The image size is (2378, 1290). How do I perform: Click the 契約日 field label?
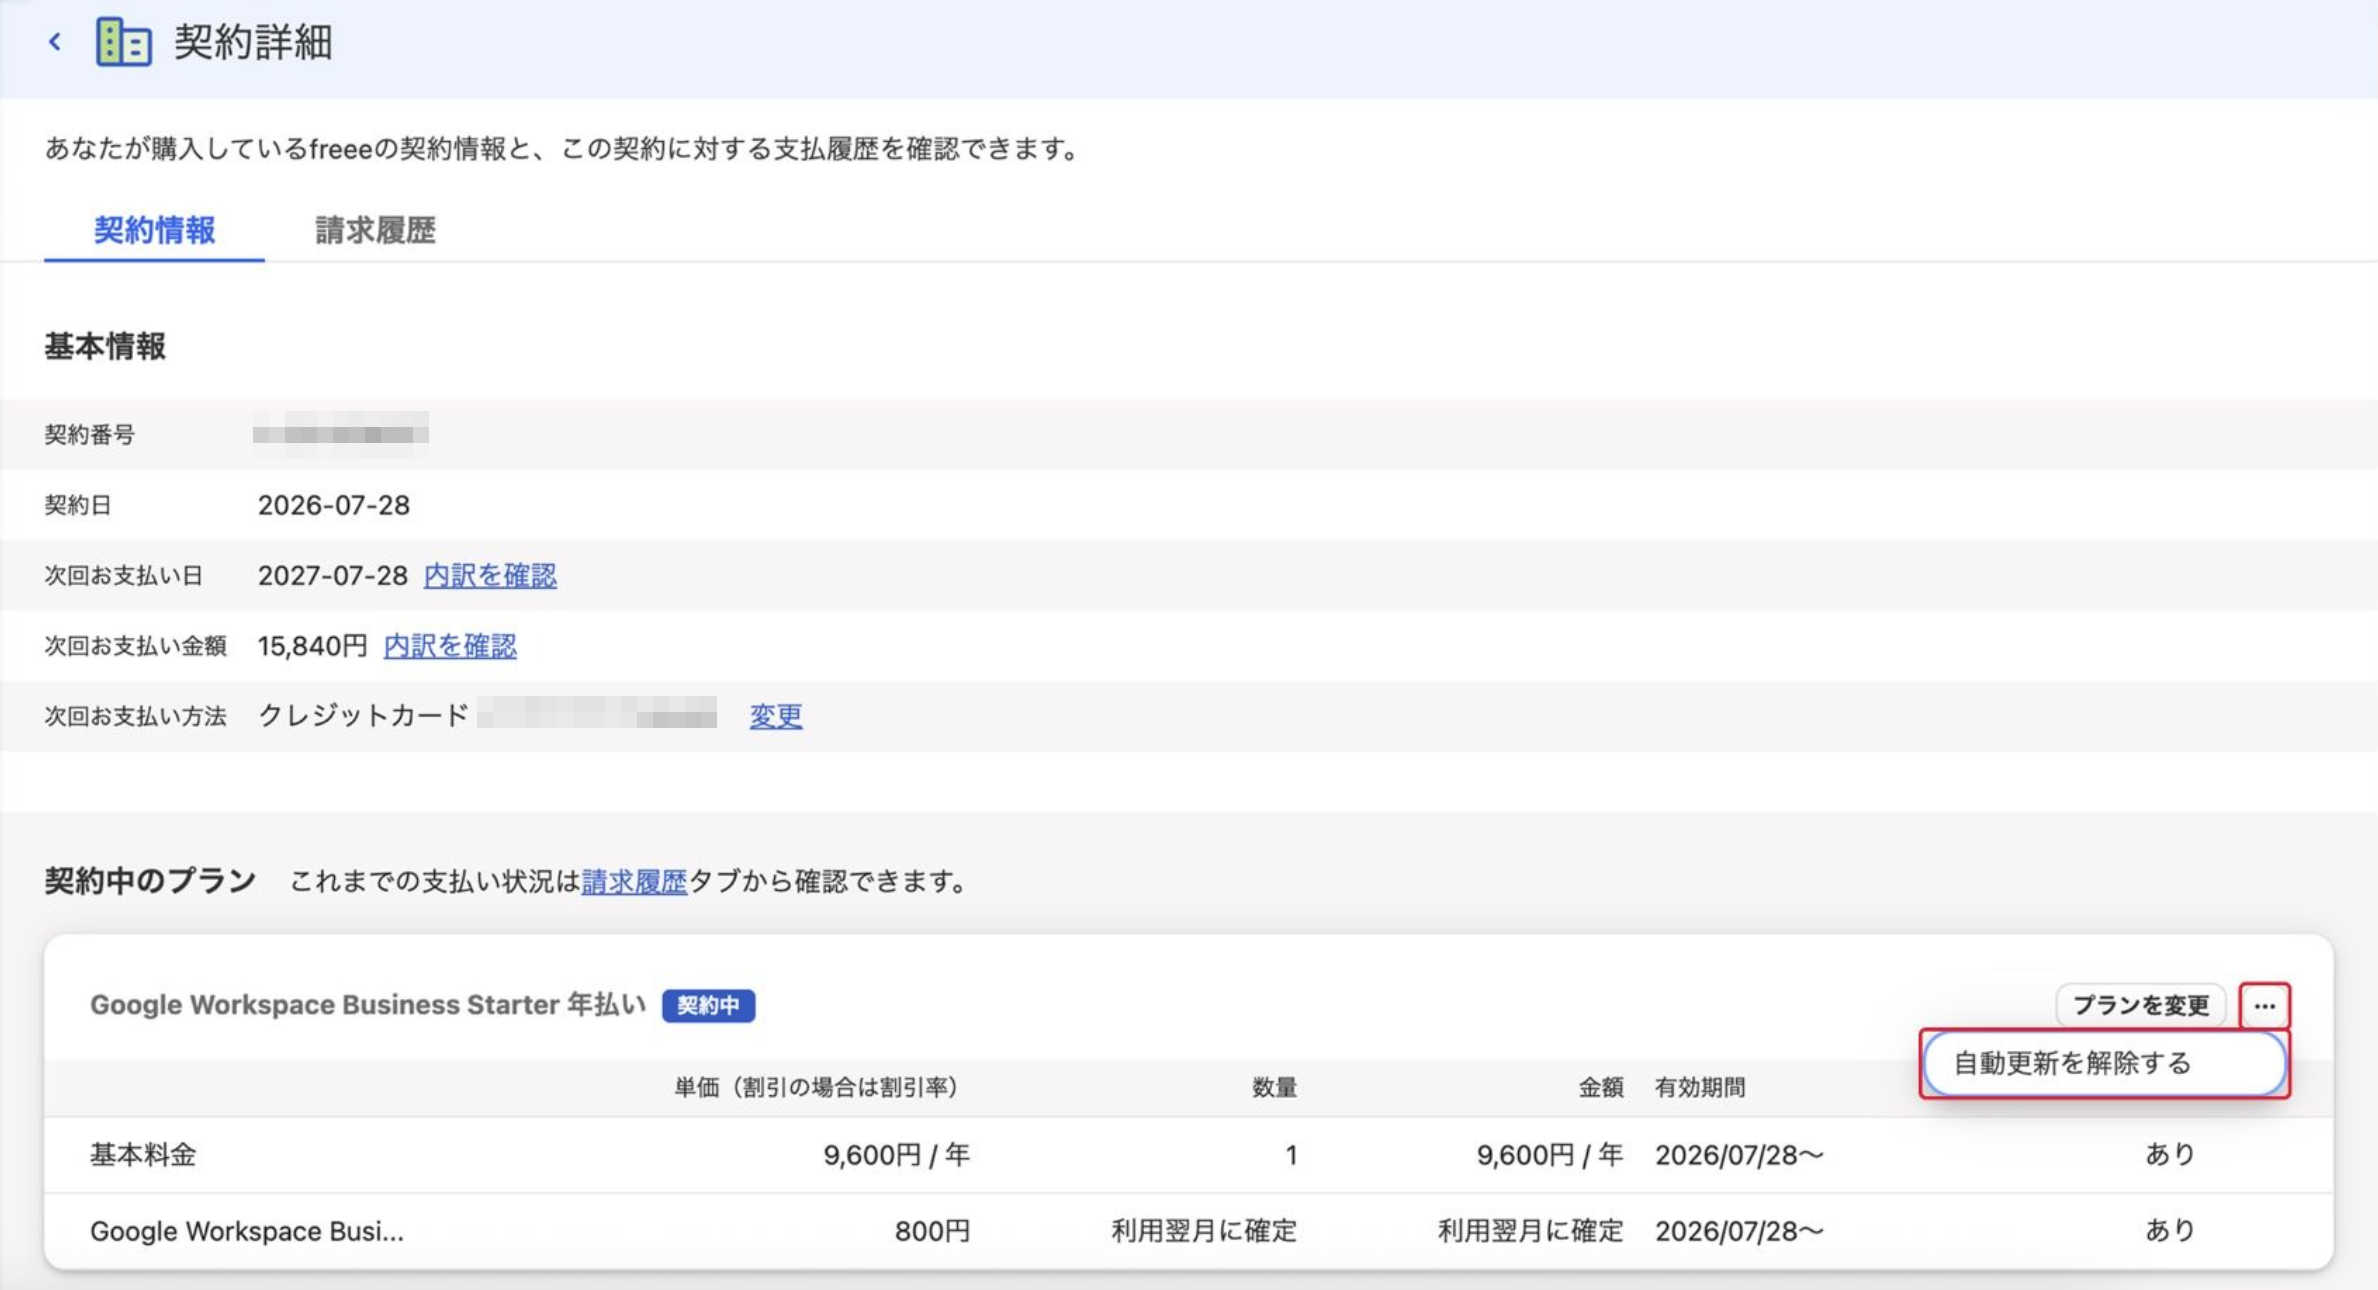78,505
